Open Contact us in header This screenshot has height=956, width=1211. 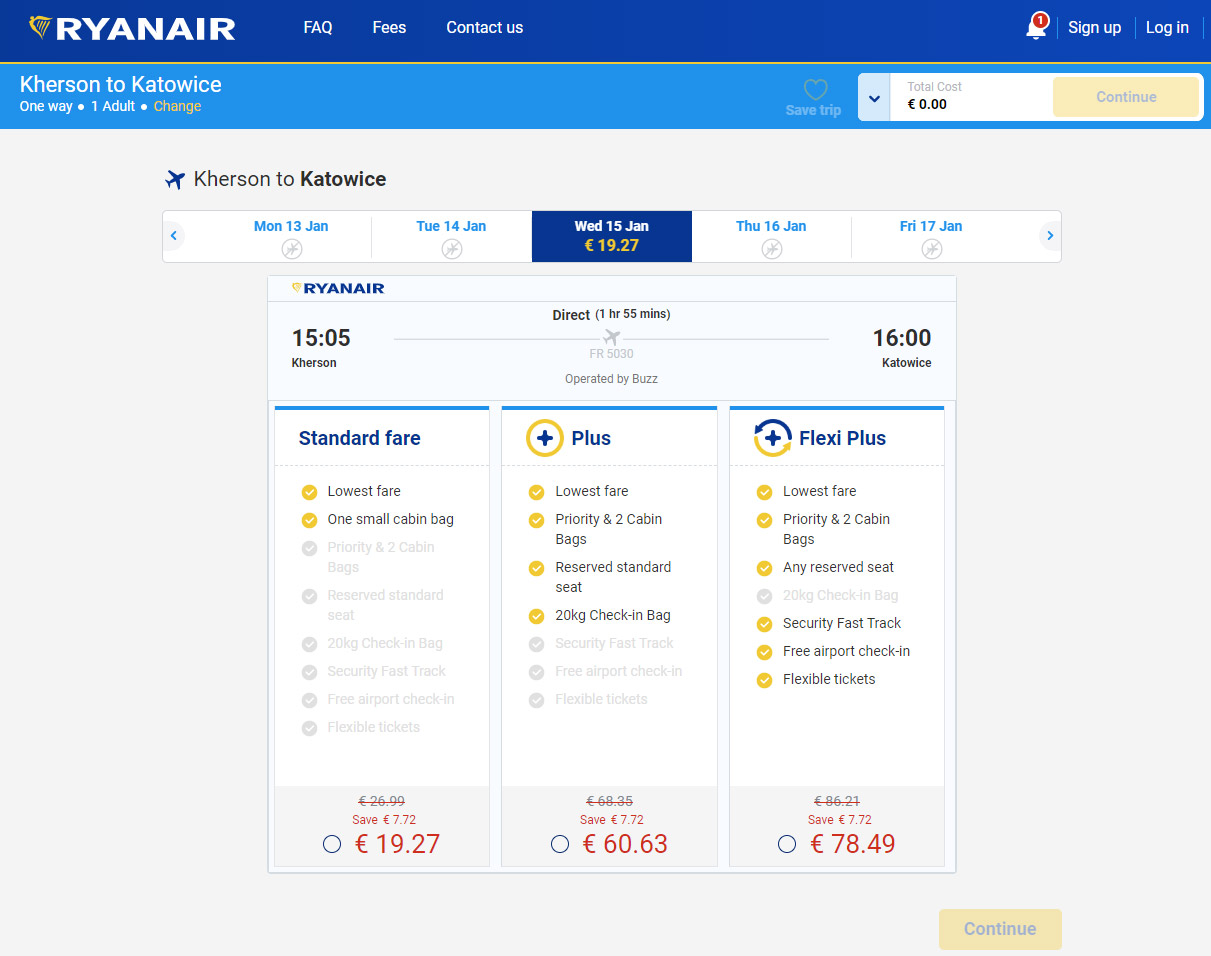[x=485, y=28]
